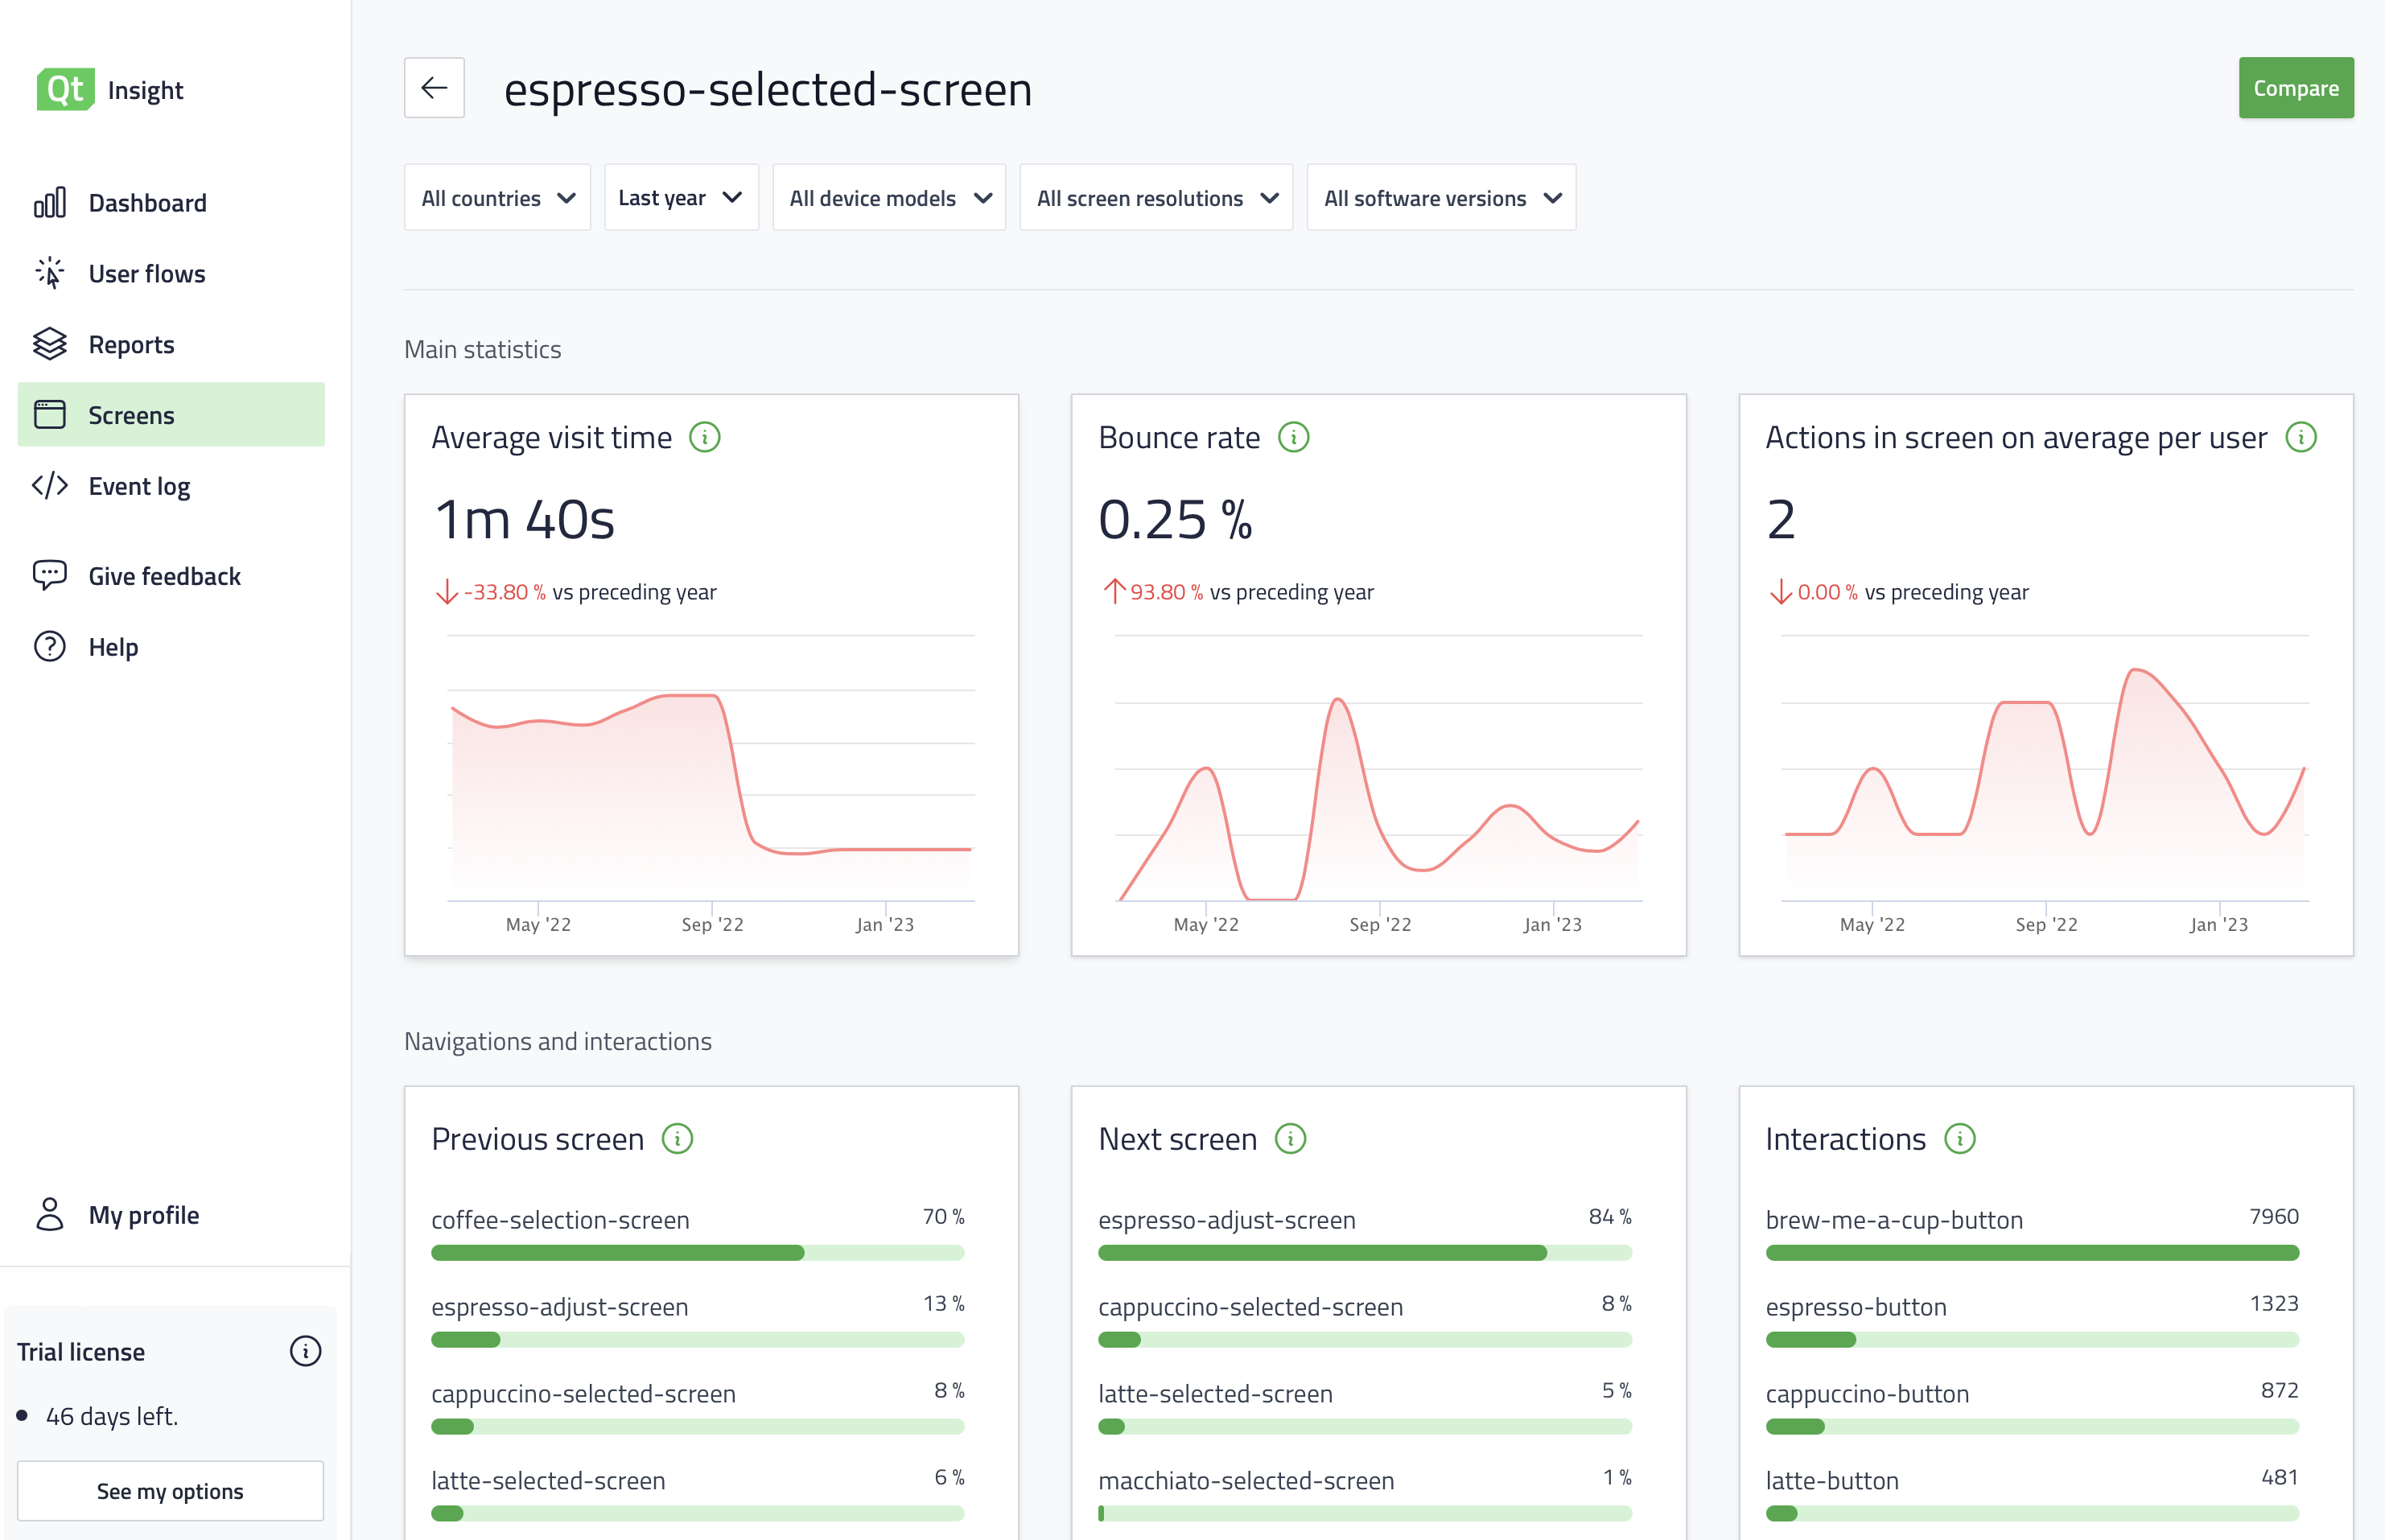Open the All countries dropdown
Viewport: 2385px width, 1540px height.
(x=497, y=197)
